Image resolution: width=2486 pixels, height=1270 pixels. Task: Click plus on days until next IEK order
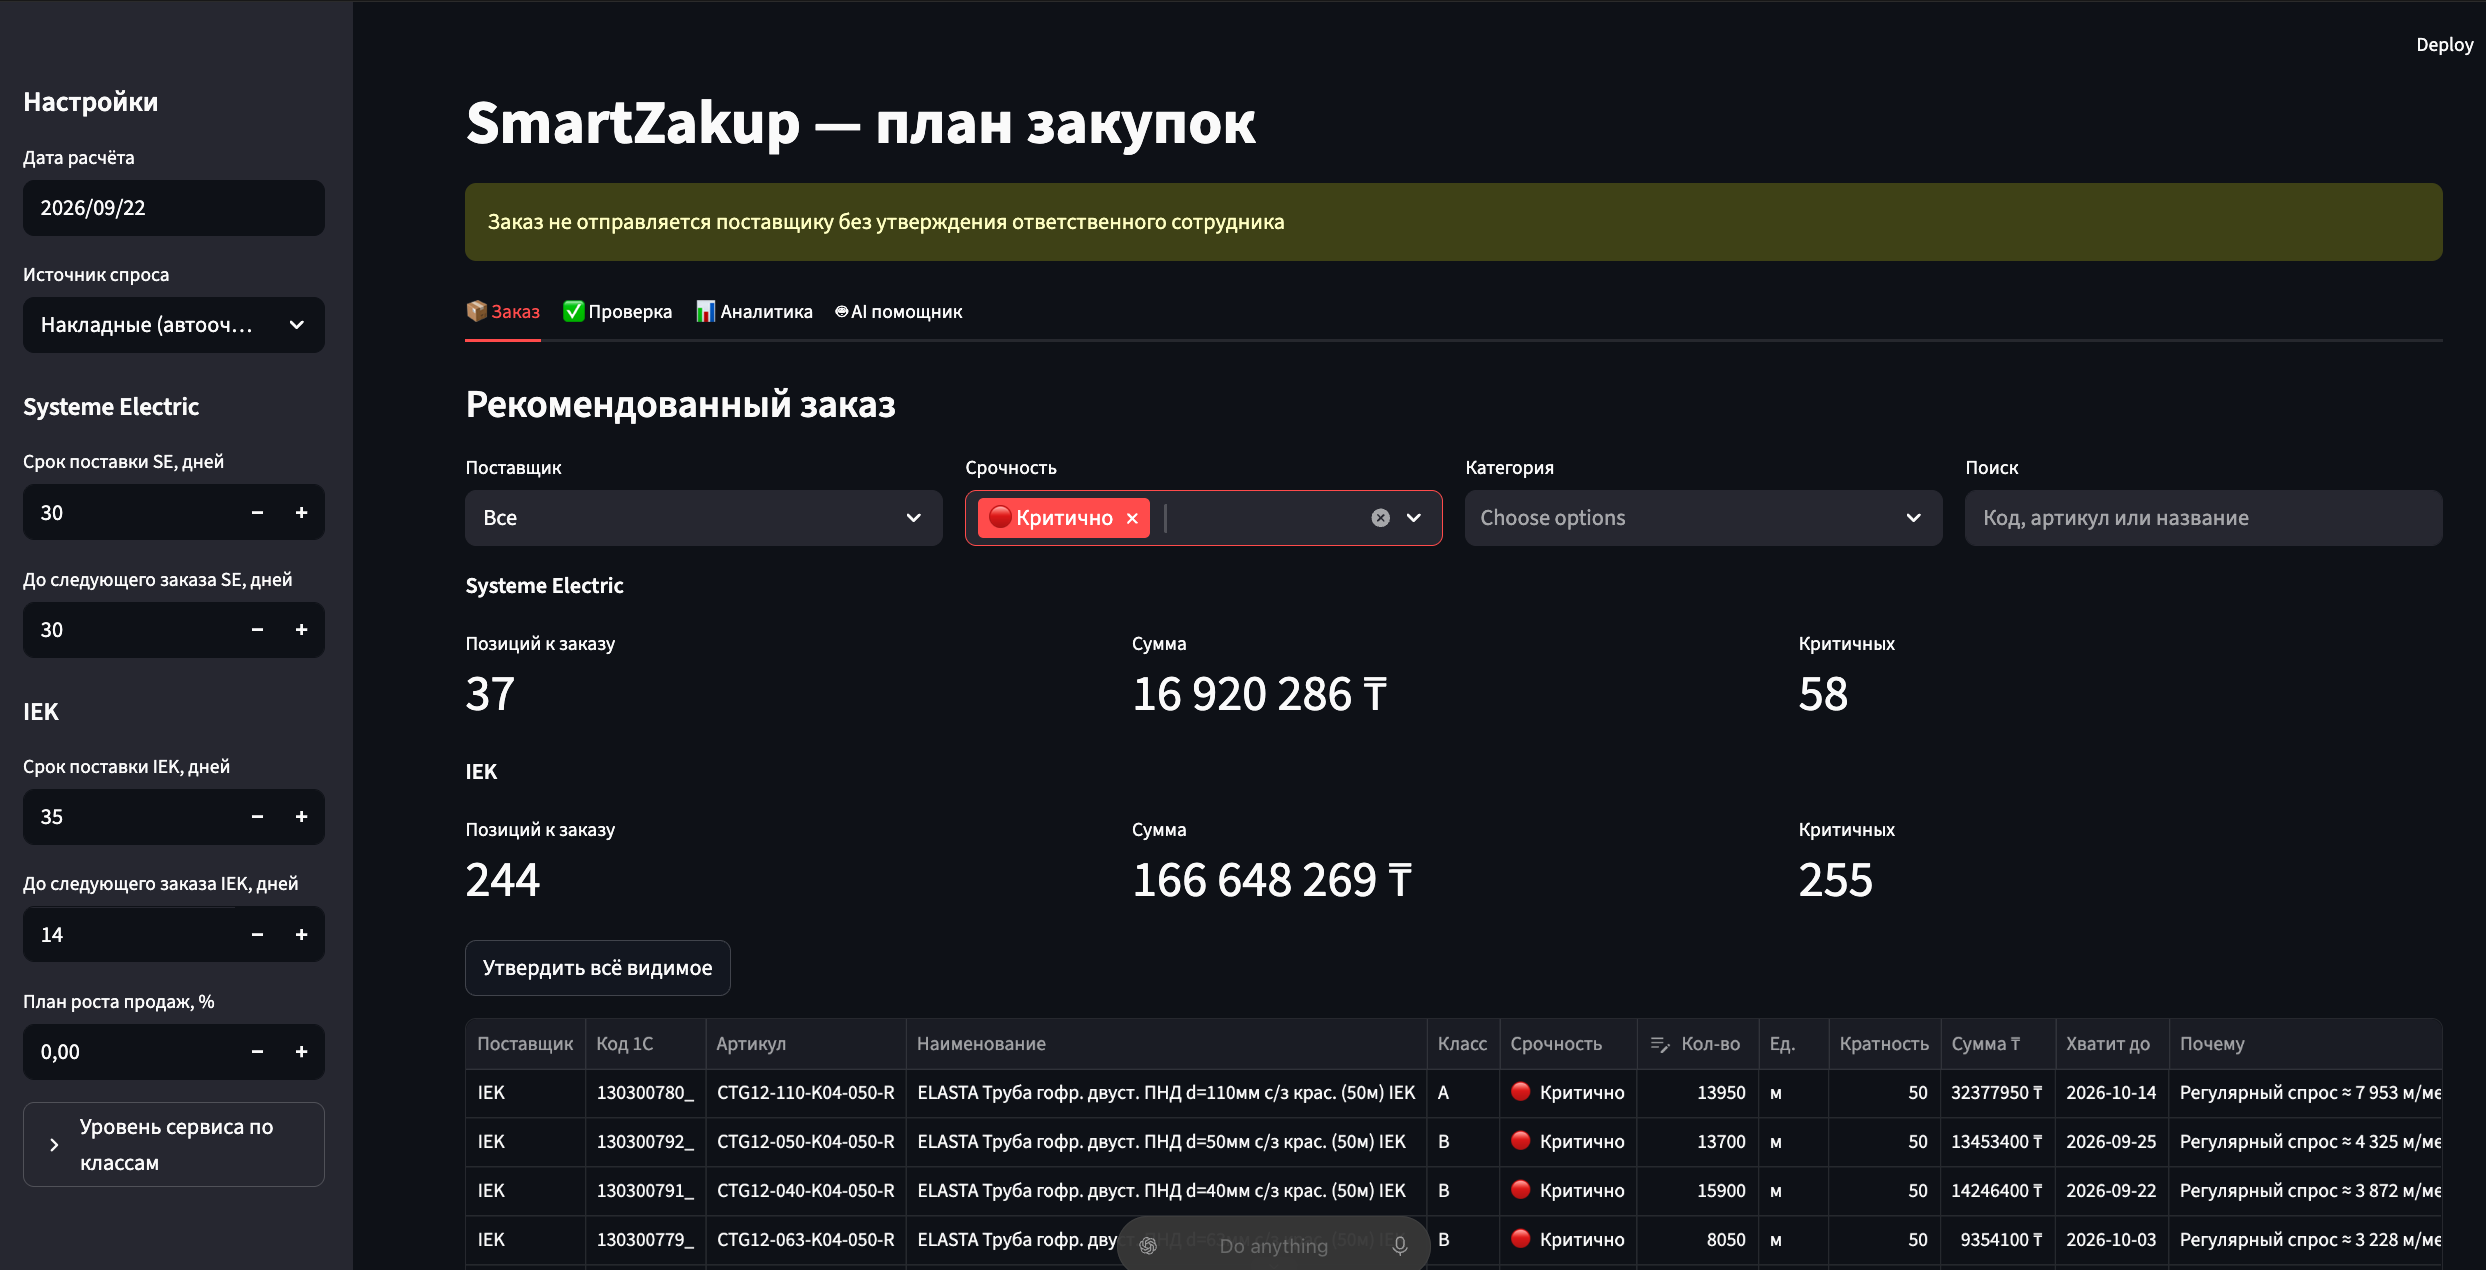click(x=301, y=935)
